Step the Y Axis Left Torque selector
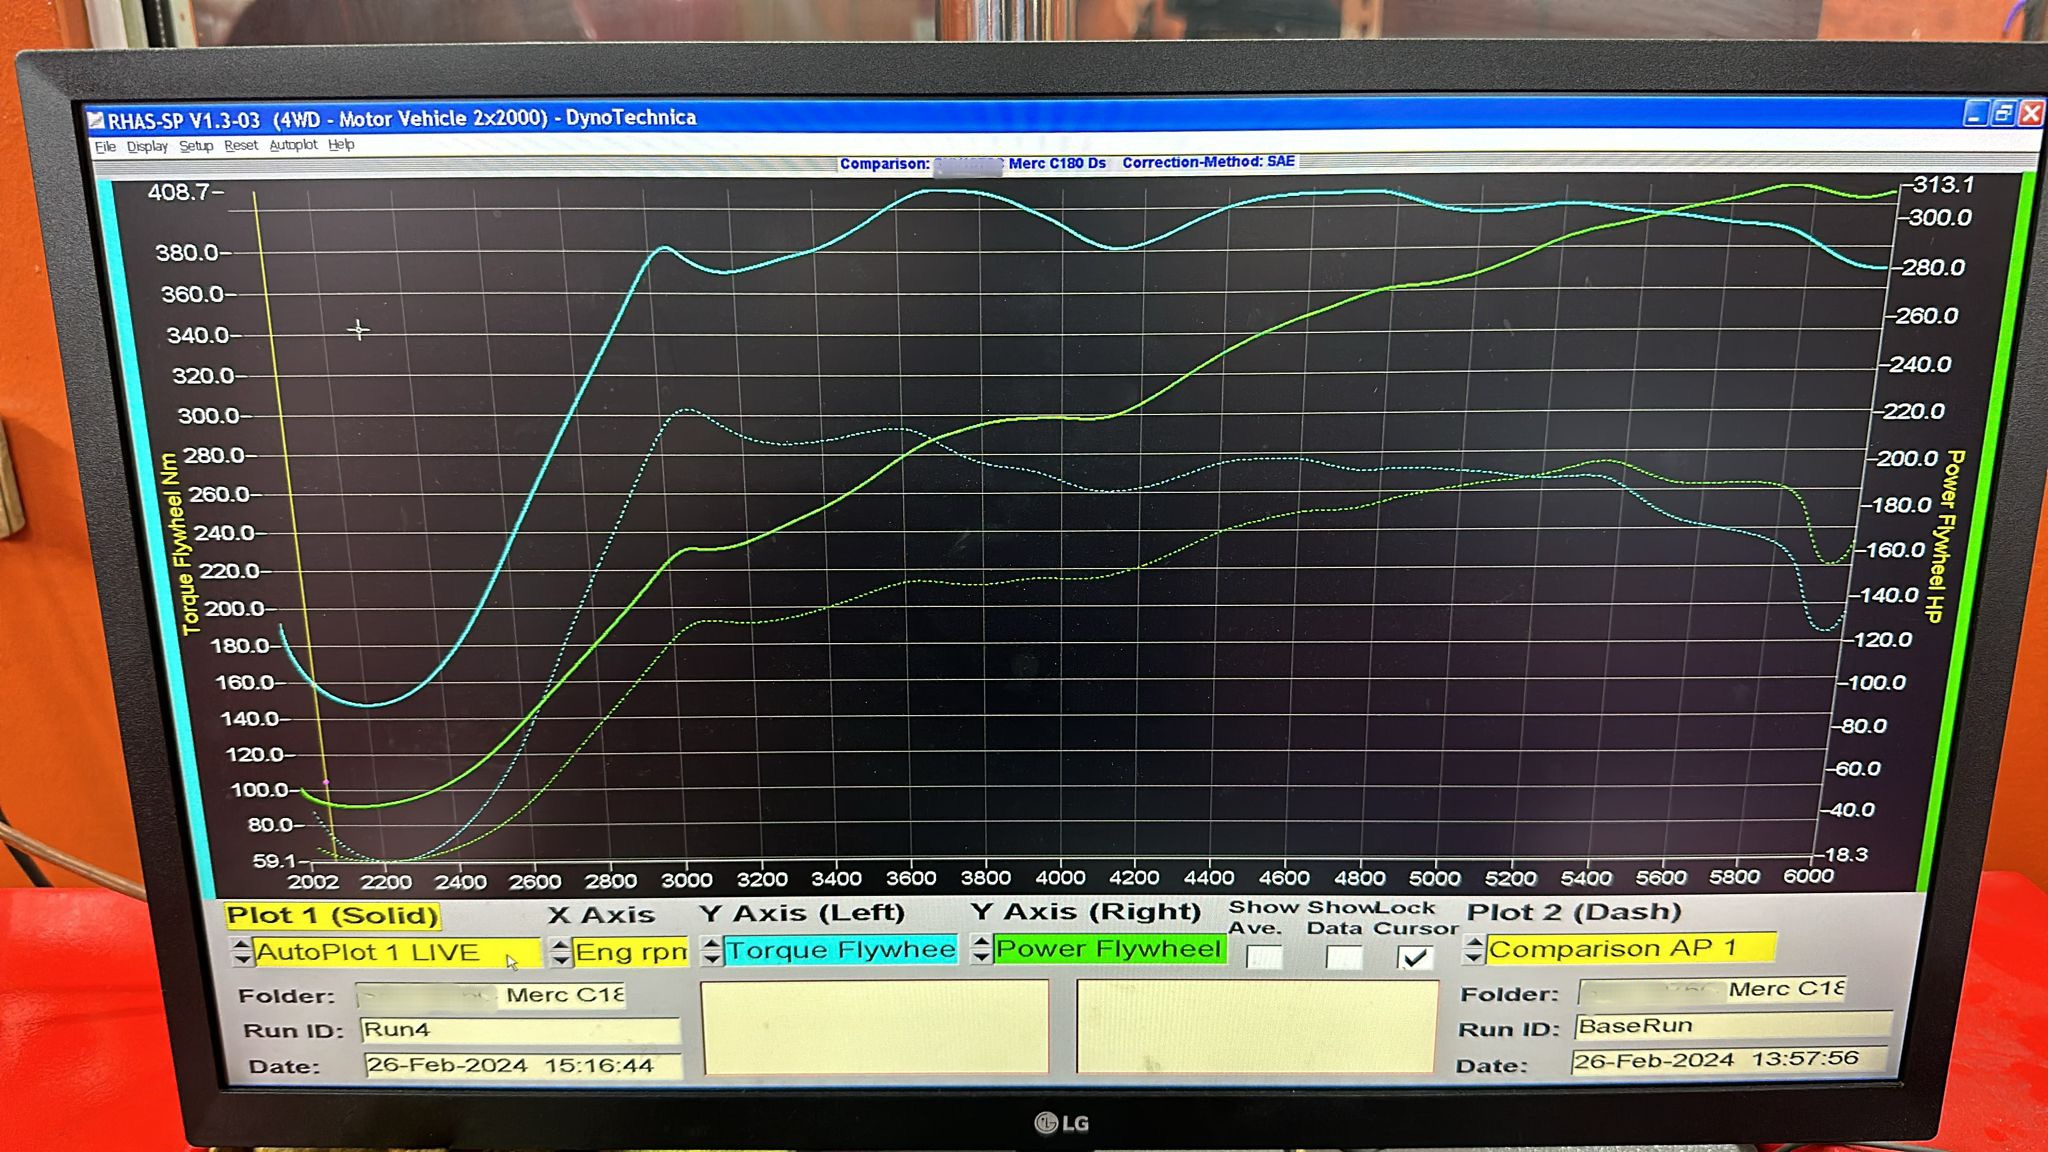 711,950
